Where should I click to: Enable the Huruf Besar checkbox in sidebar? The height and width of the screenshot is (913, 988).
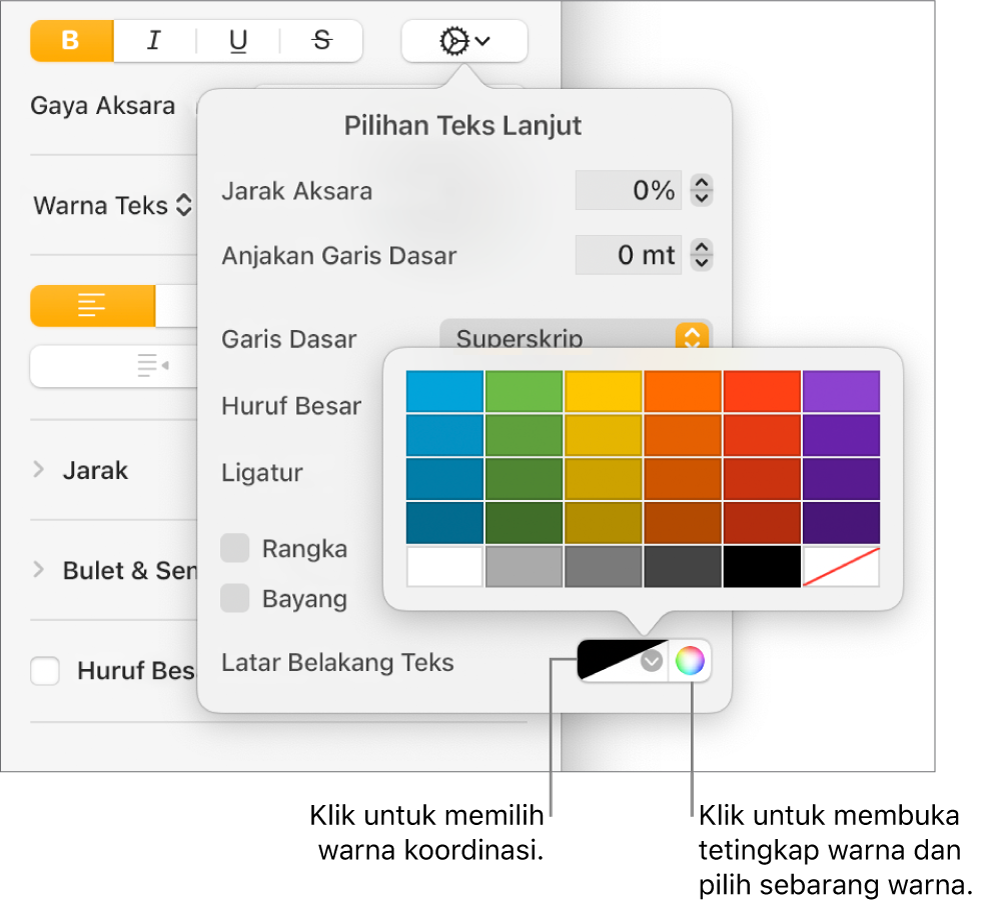point(45,670)
